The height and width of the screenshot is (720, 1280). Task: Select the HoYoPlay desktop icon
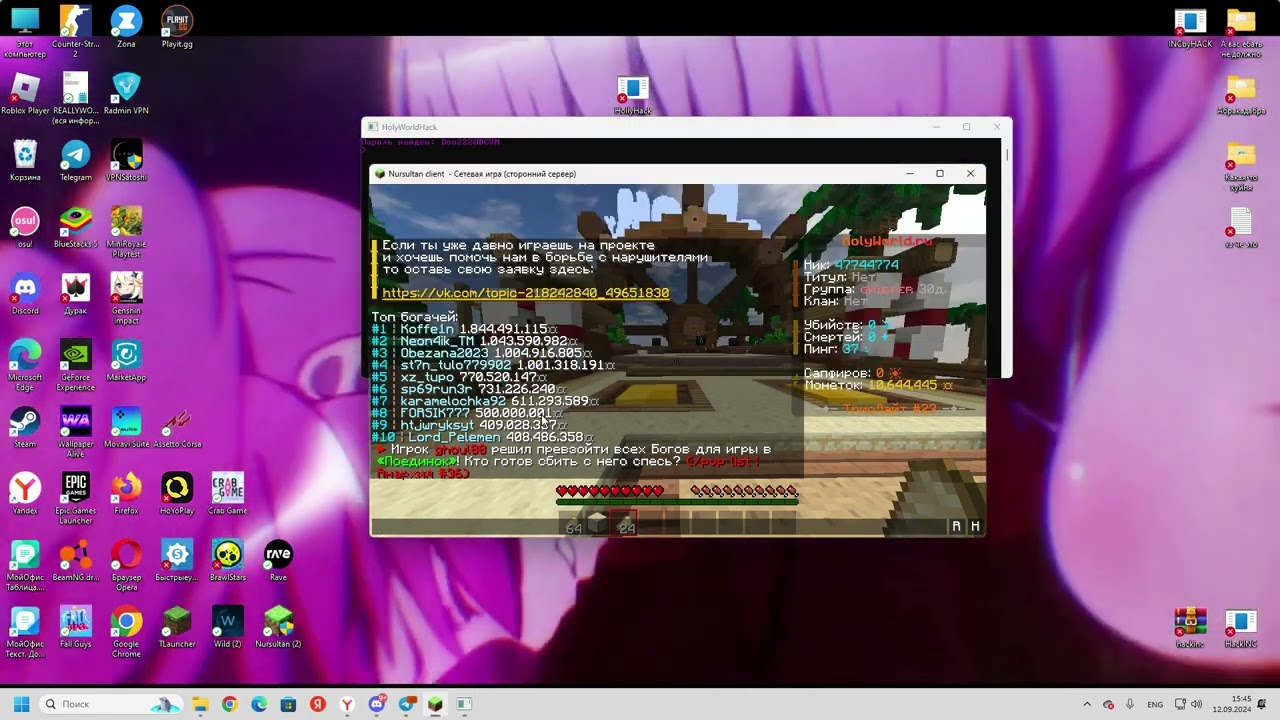(177, 494)
